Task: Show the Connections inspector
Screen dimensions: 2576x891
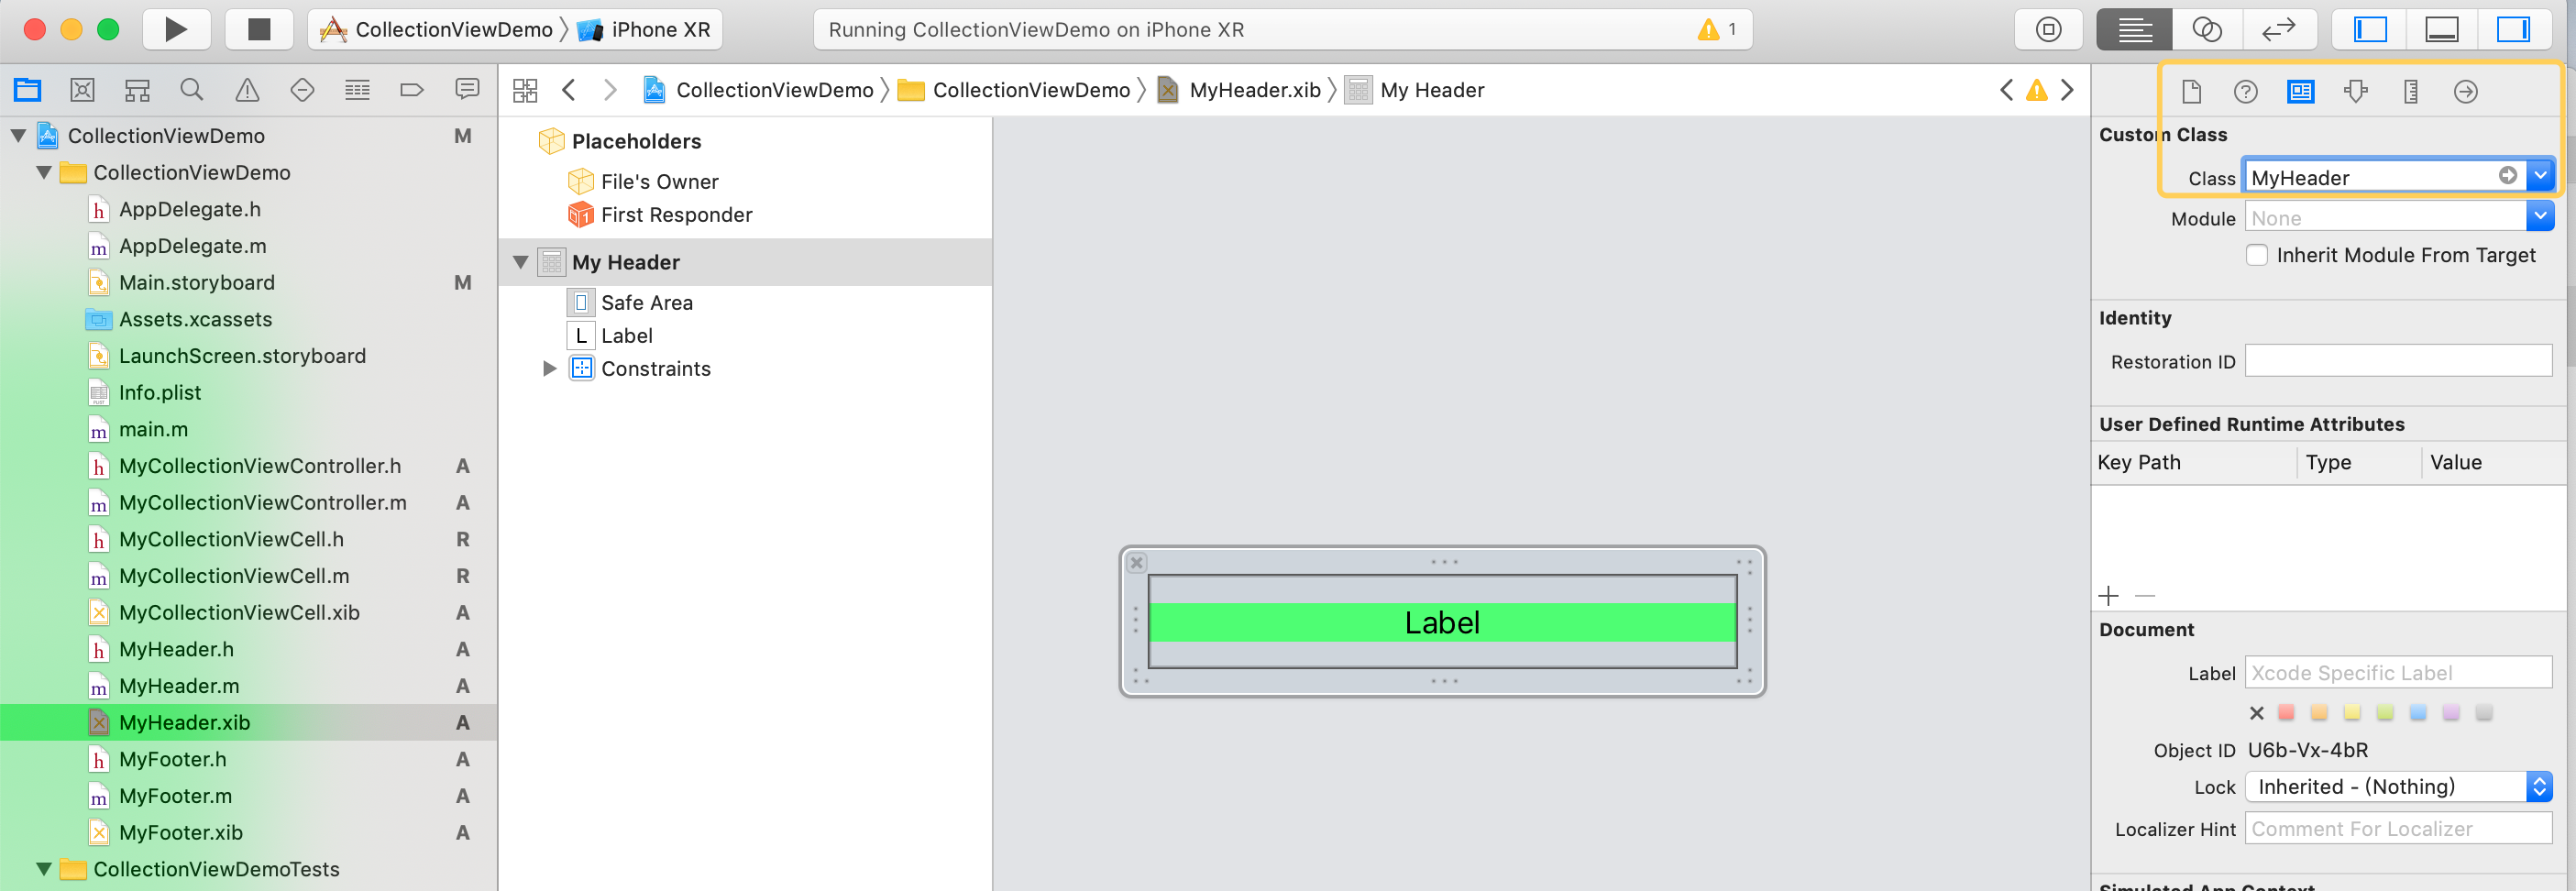Action: (2466, 91)
